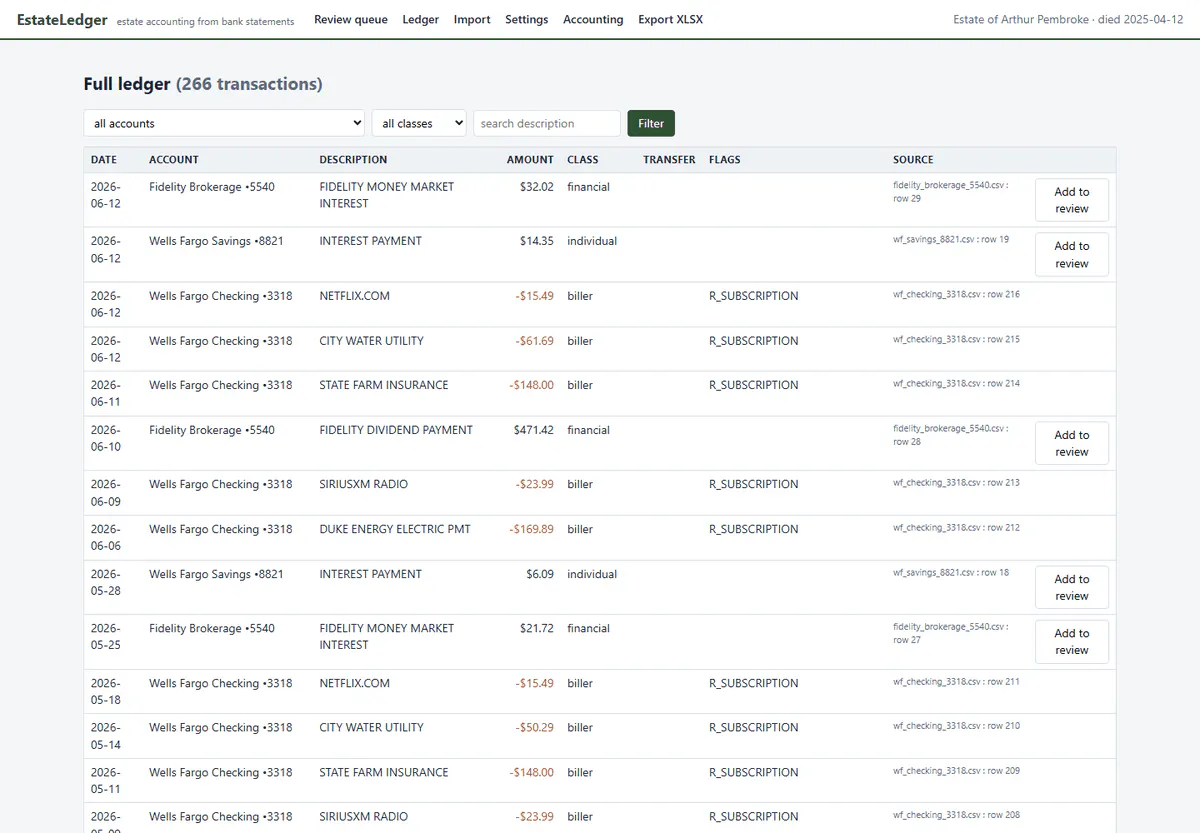Expand the all accounts dropdown

pos(225,123)
